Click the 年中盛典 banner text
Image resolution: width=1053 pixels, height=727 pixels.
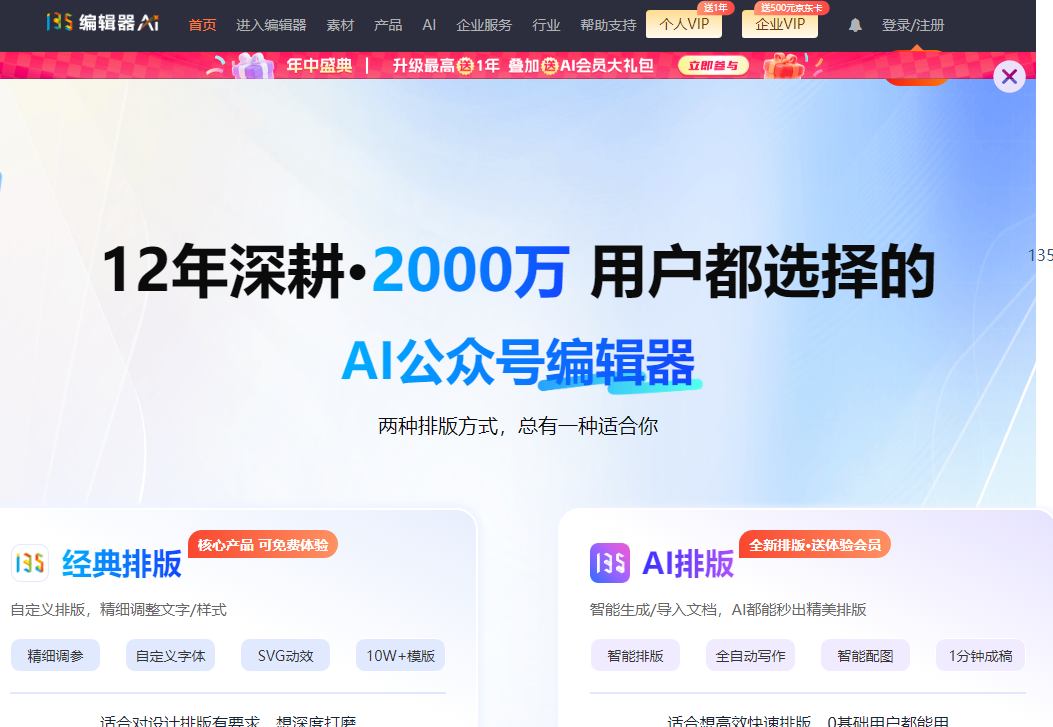[x=320, y=66]
